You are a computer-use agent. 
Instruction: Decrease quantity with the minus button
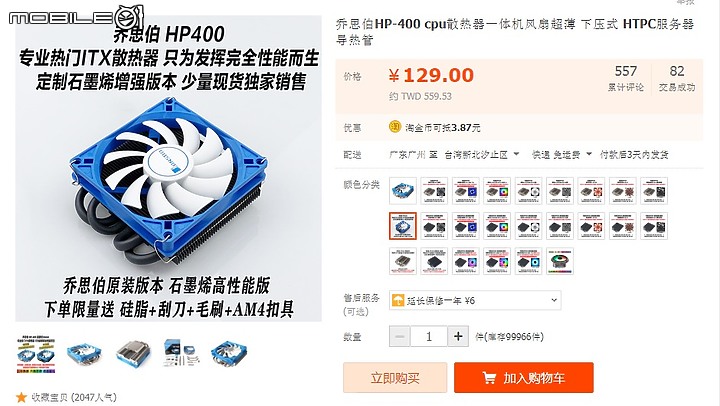pos(399,337)
